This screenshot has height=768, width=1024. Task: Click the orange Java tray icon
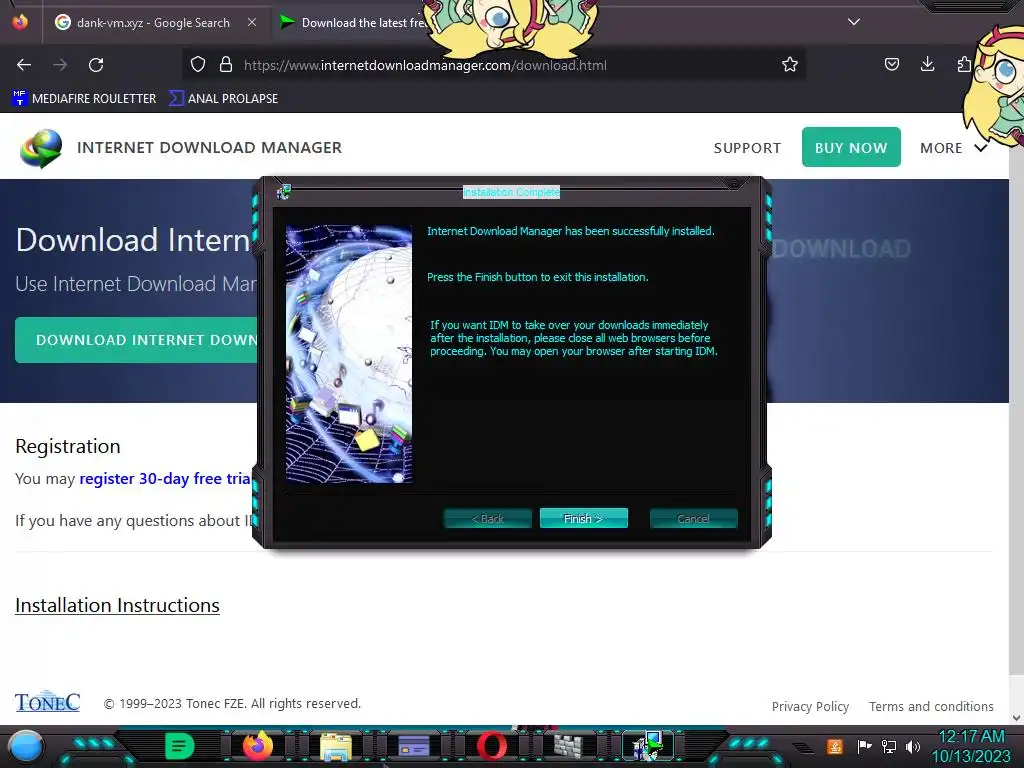(835, 746)
